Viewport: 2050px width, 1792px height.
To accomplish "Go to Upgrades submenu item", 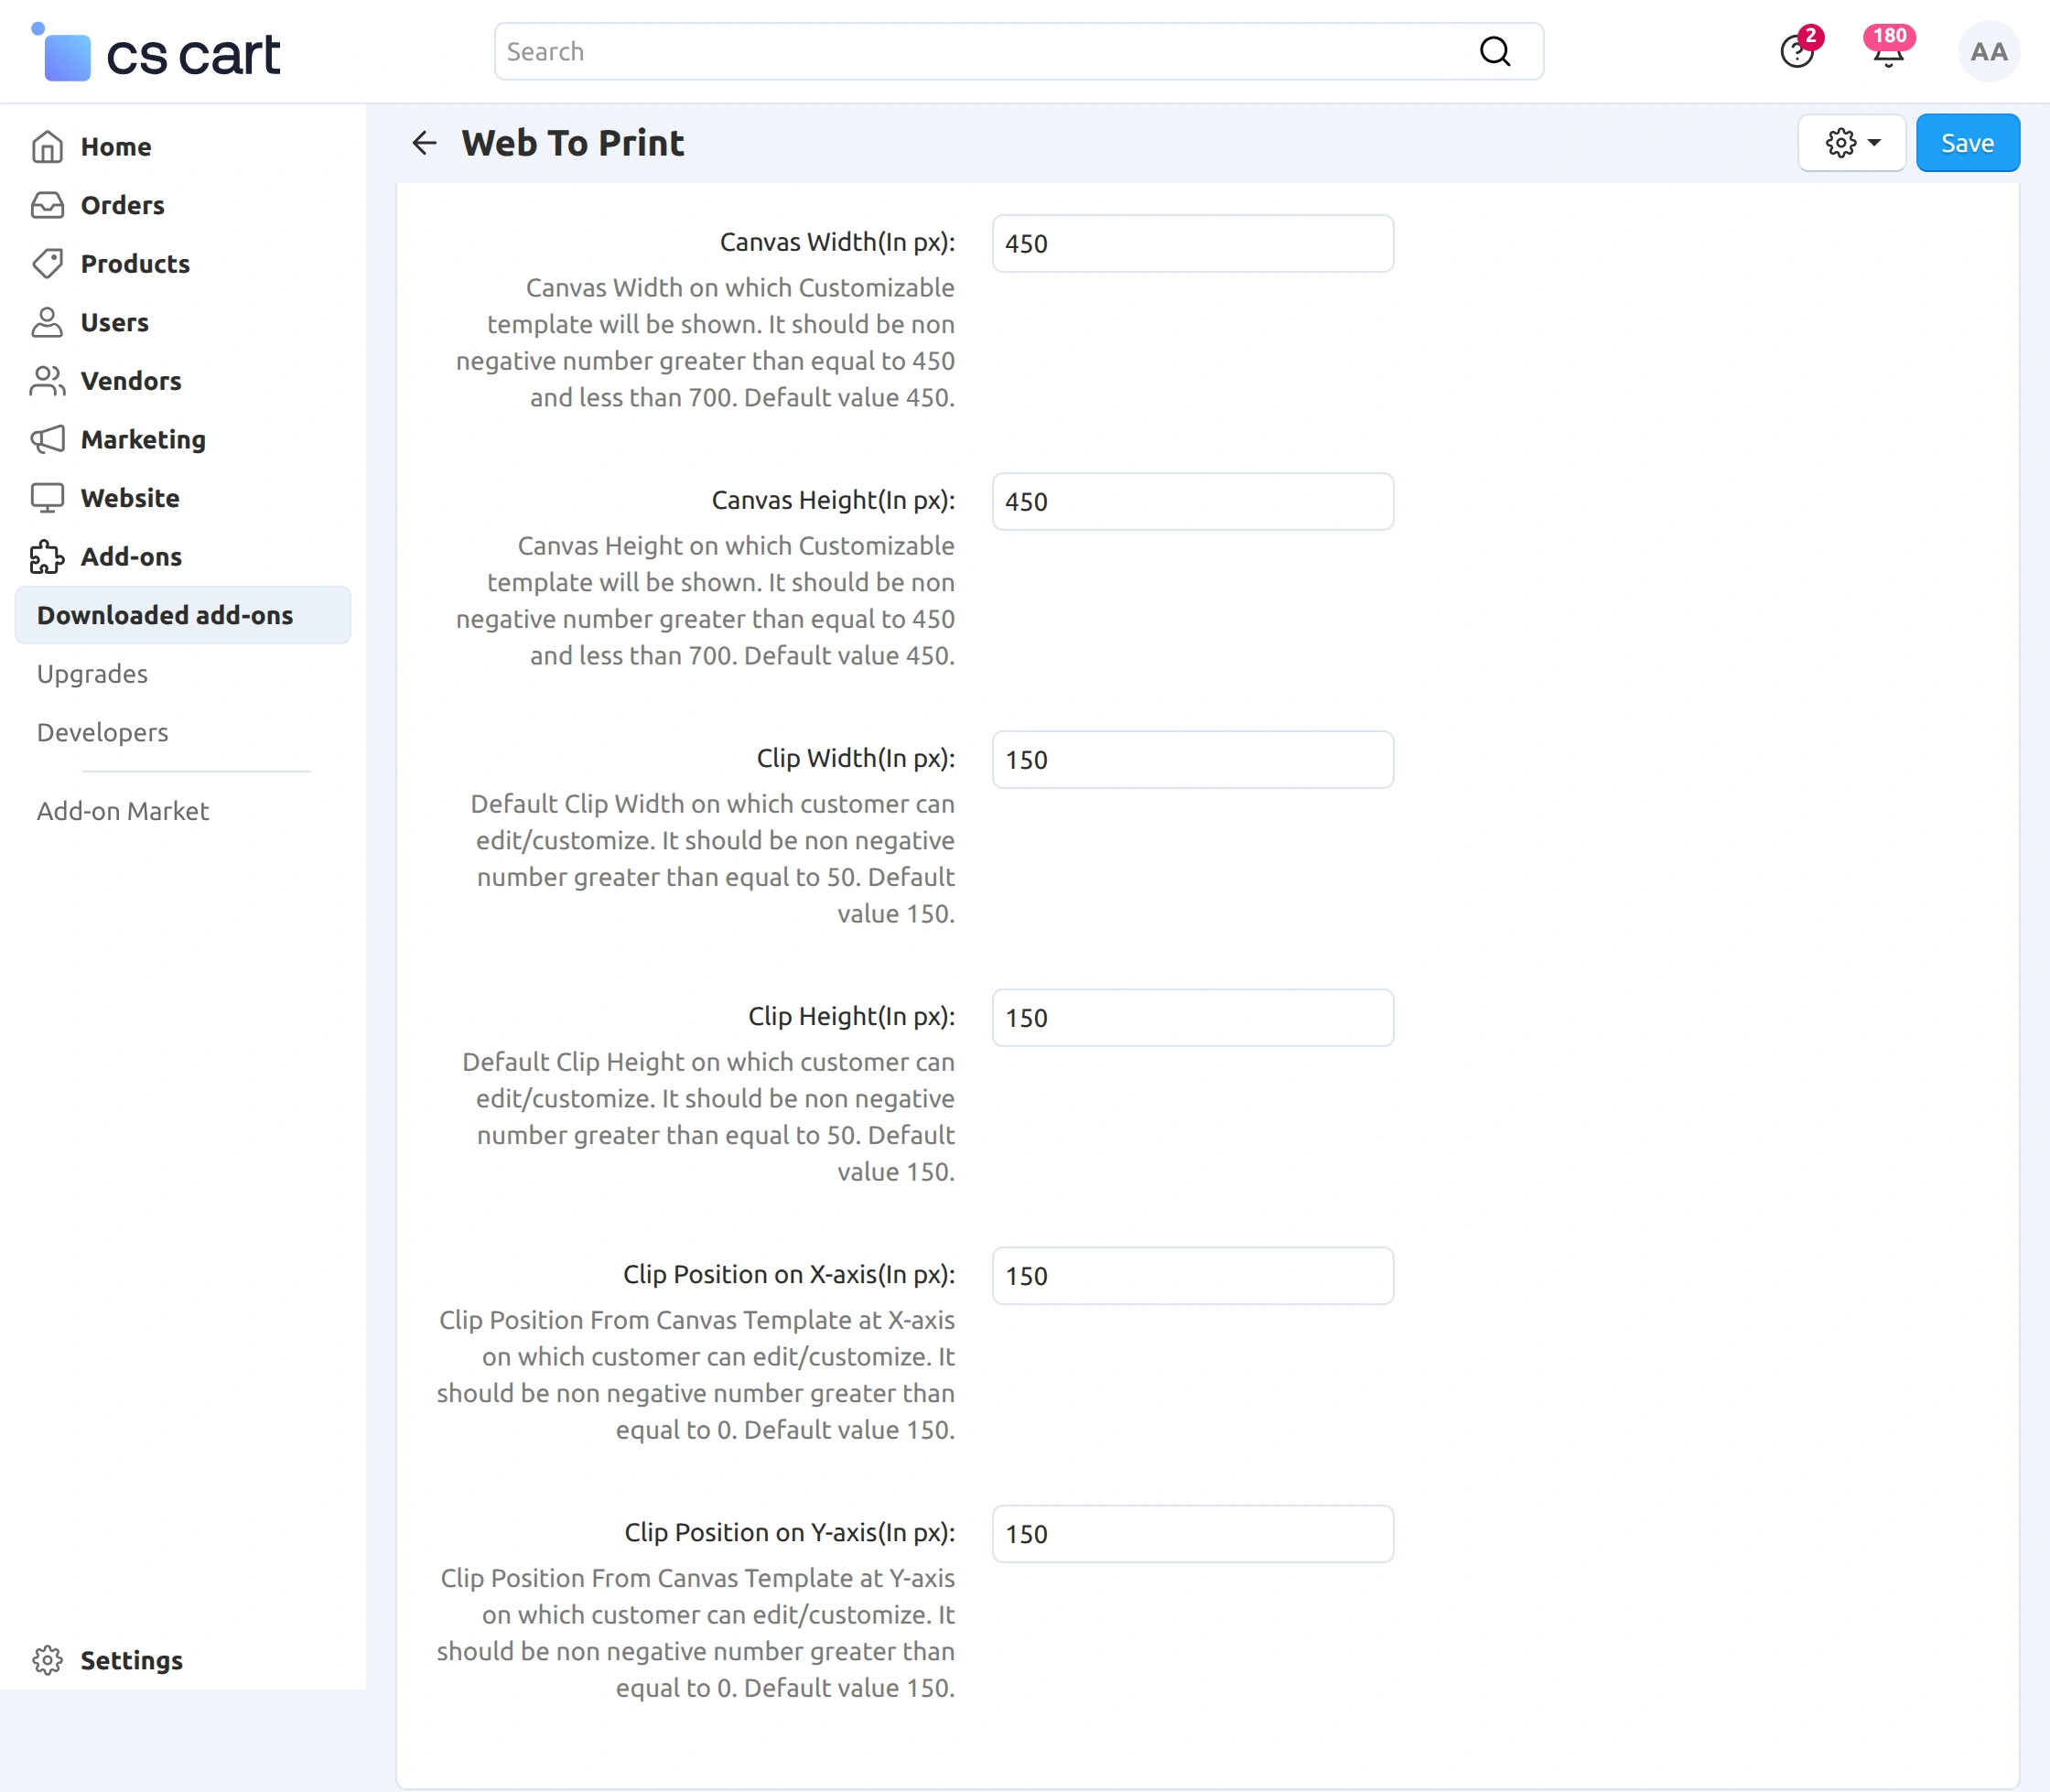I will tap(92, 674).
